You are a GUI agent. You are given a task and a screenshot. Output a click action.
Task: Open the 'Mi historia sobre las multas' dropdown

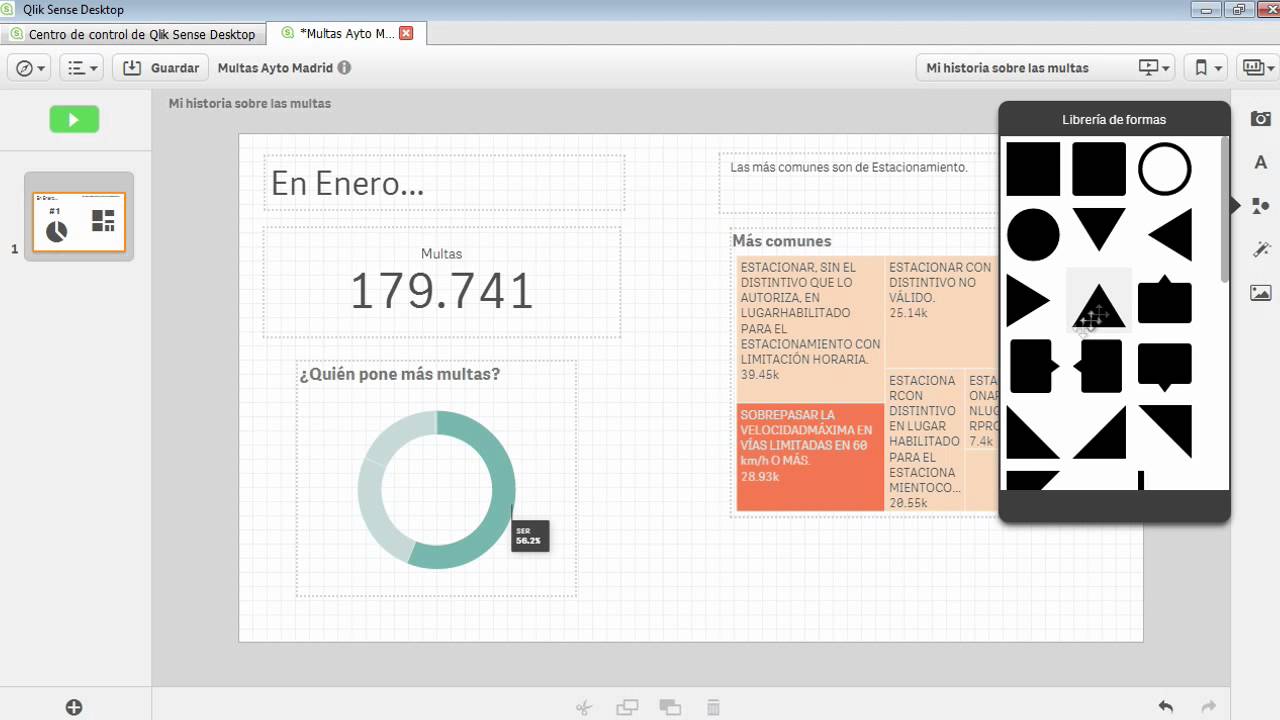coord(1047,68)
